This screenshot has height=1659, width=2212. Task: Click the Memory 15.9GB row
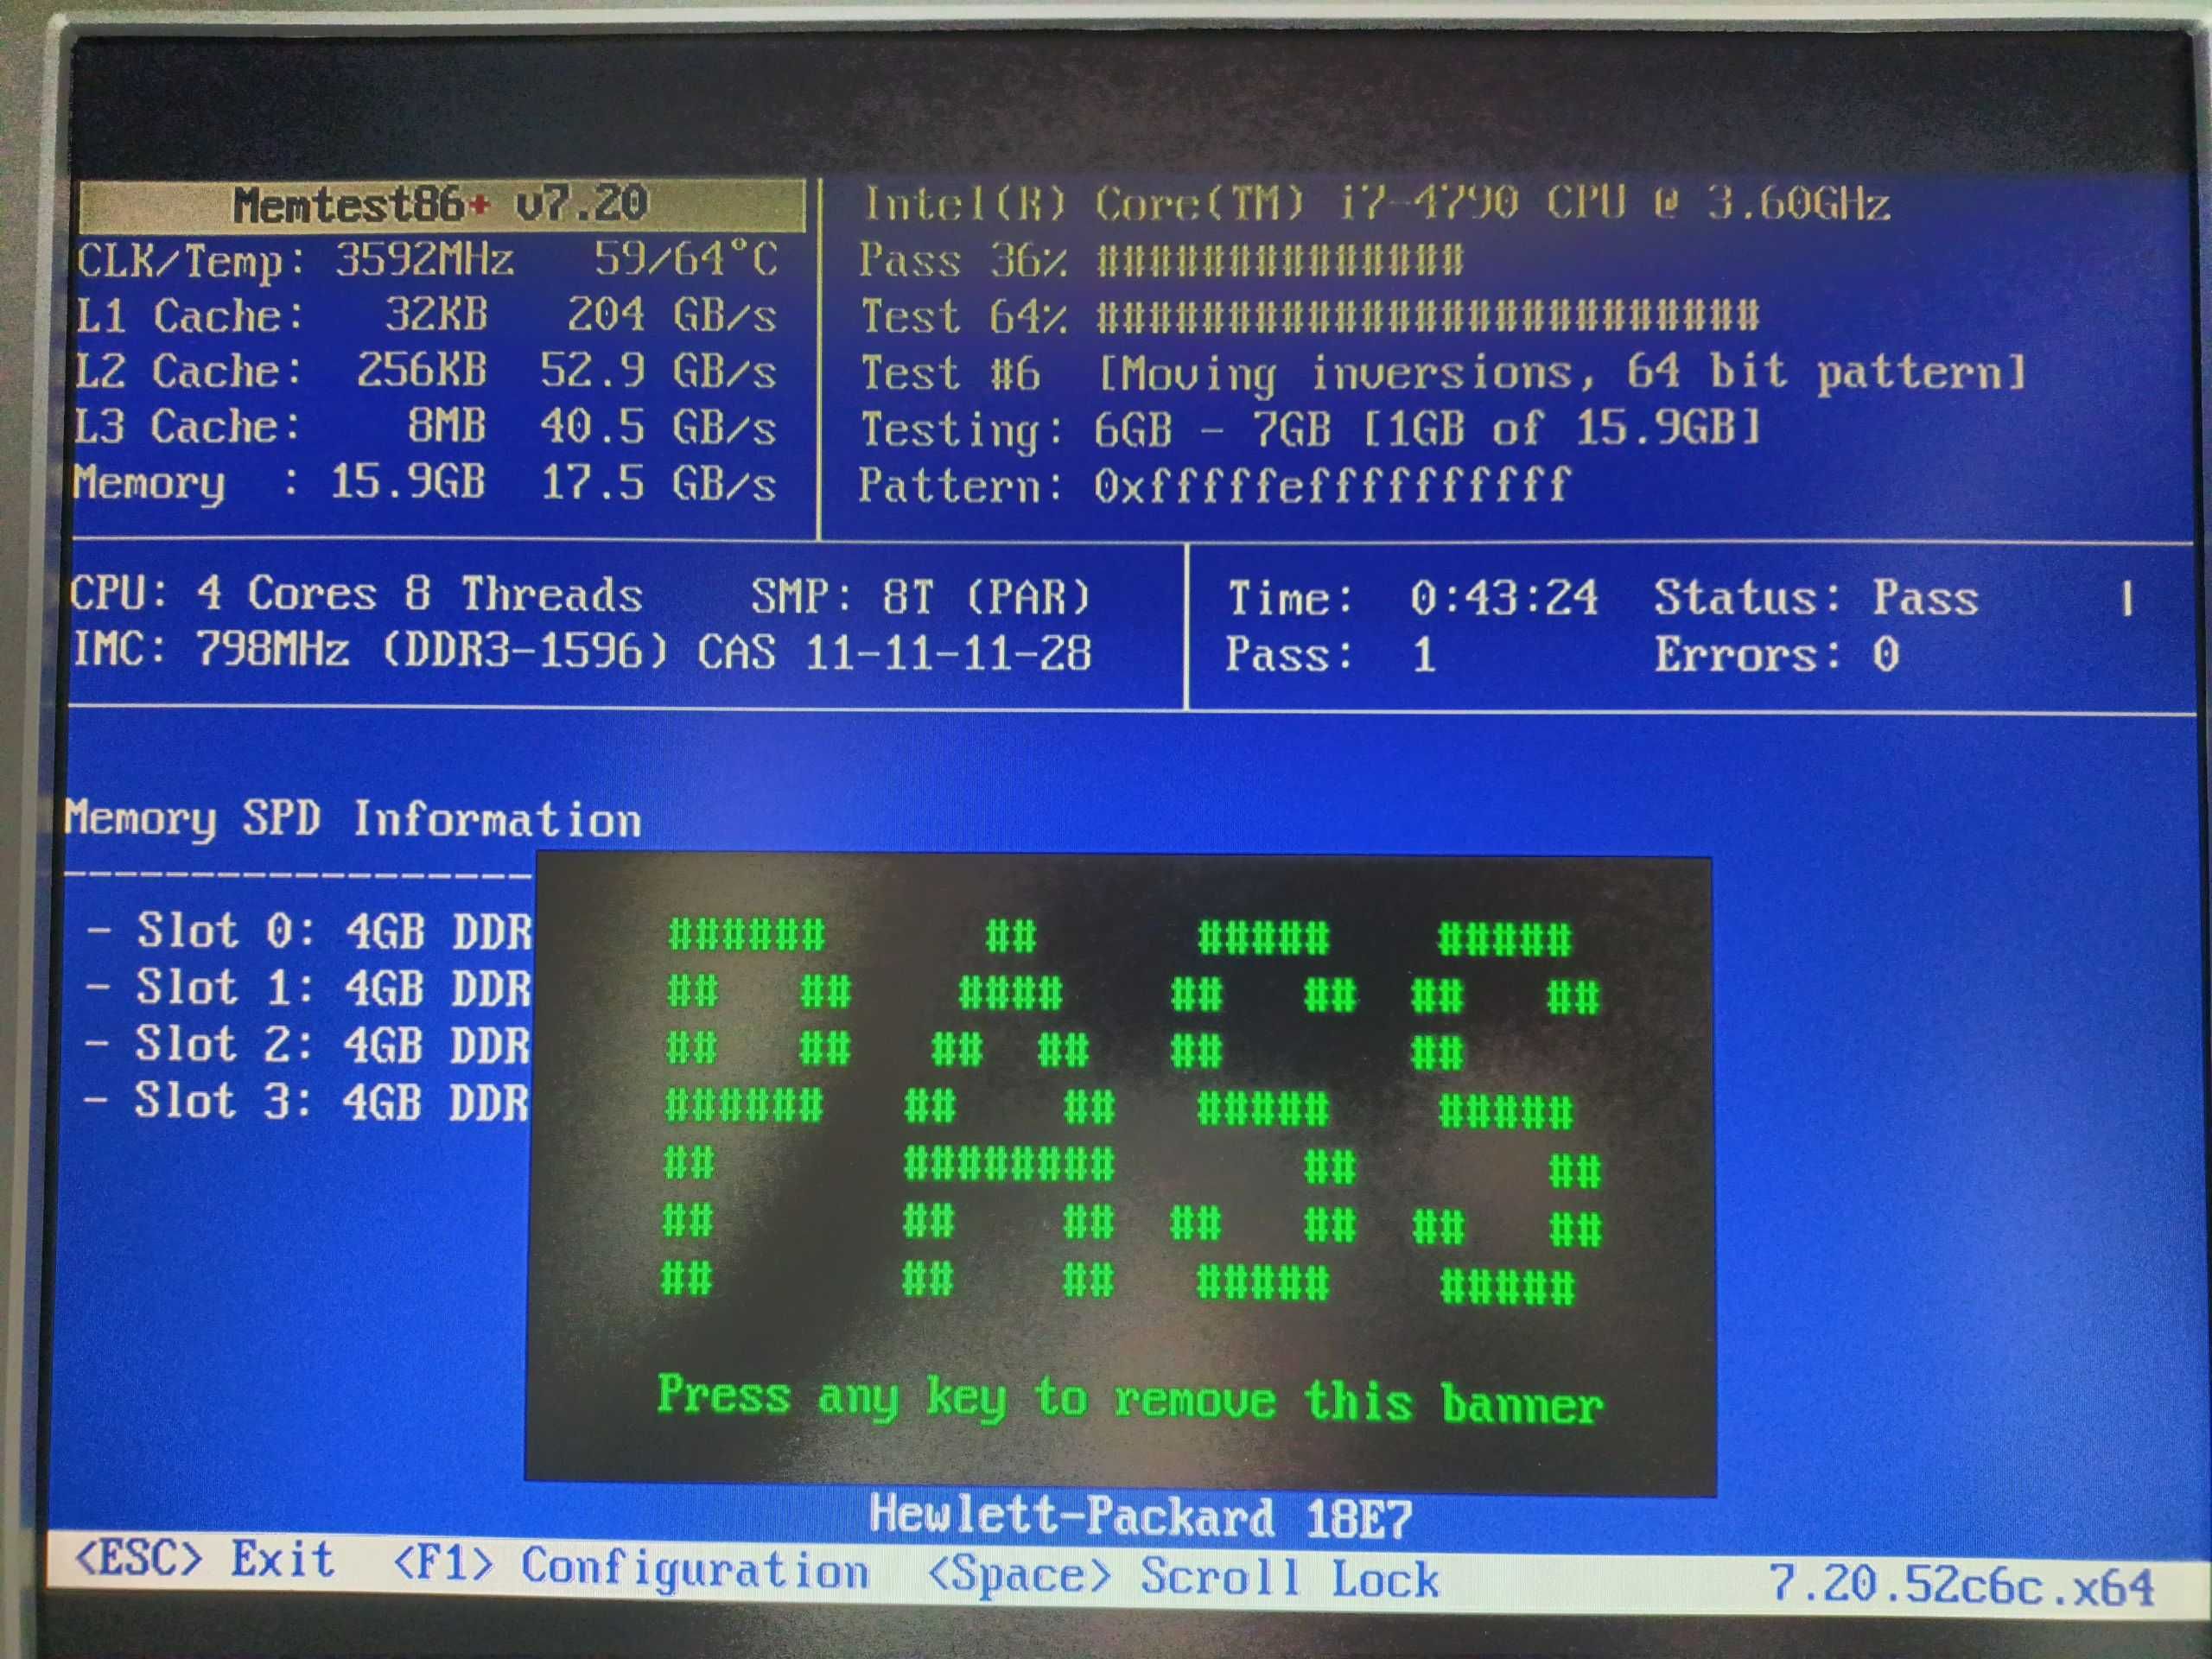click(x=425, y=483)
